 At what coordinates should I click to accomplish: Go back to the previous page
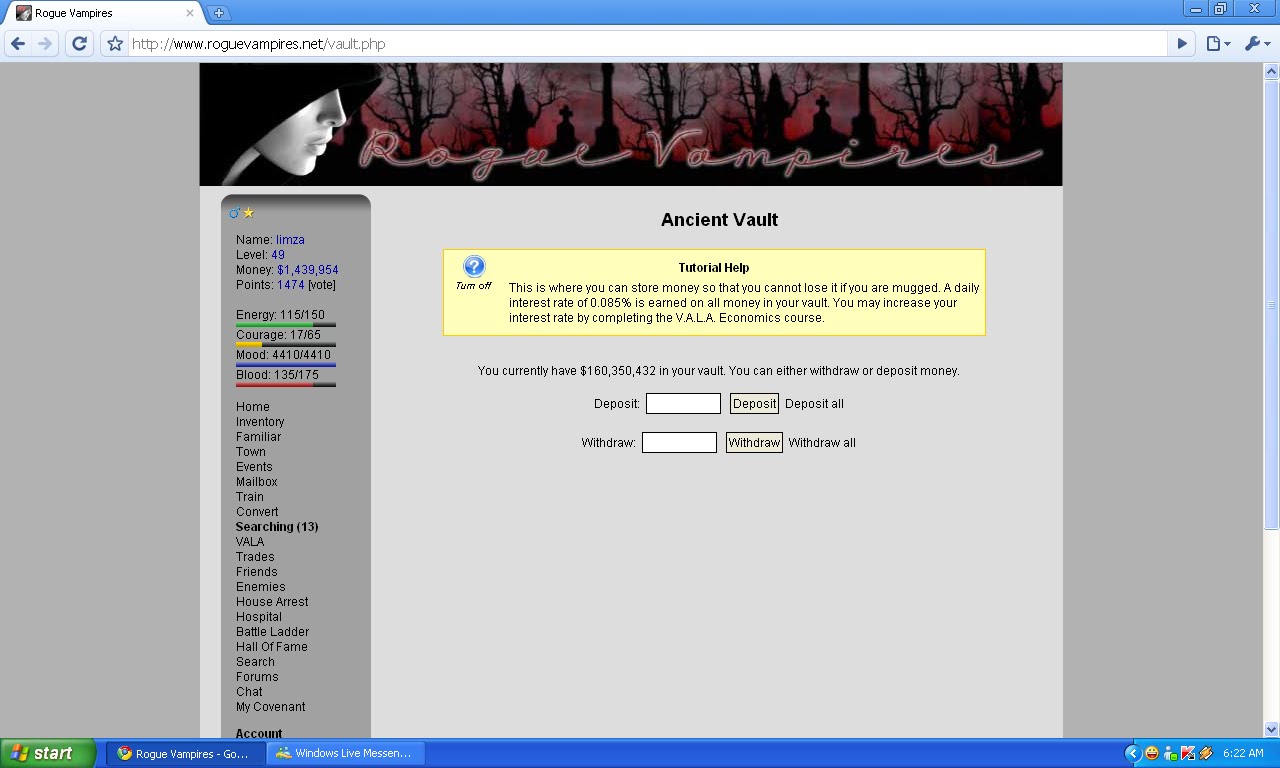click(x=18, y=44)
